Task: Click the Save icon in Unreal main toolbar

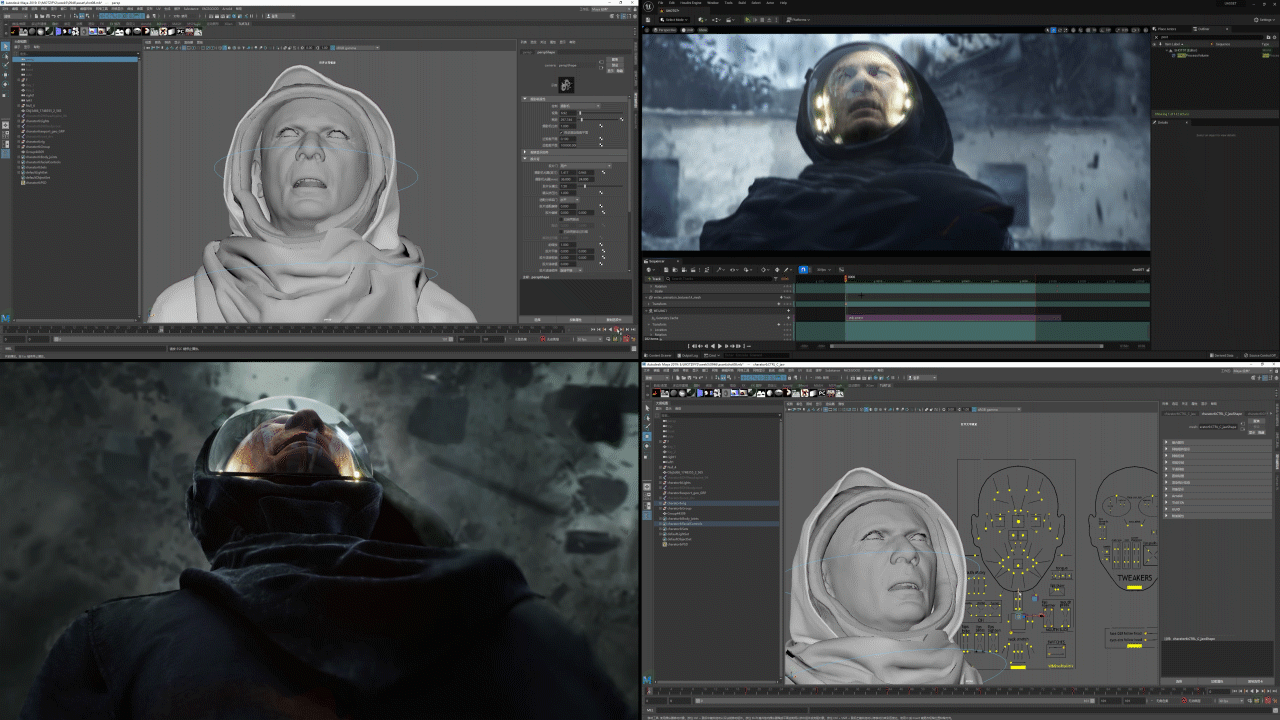Action: click(649, 19)
